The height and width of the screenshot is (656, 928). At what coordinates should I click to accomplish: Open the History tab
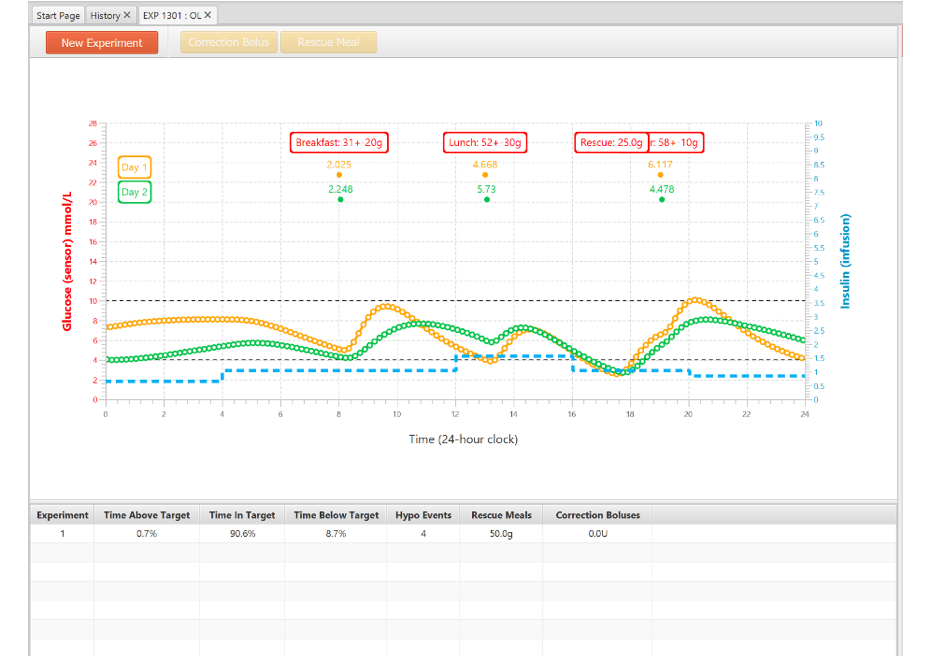tap(105, 15)
